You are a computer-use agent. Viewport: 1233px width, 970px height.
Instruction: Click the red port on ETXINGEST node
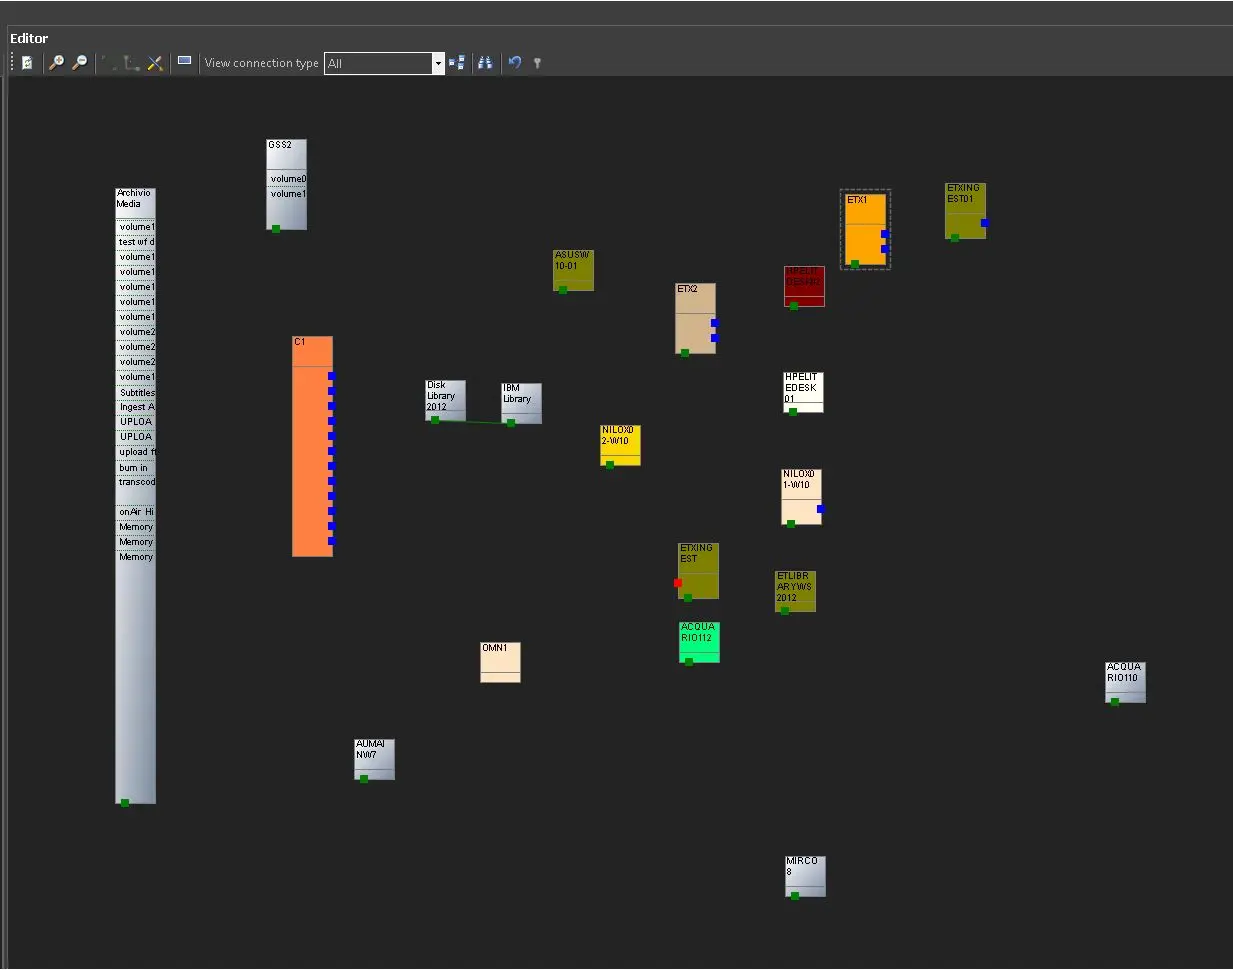[x=678, y=582]
